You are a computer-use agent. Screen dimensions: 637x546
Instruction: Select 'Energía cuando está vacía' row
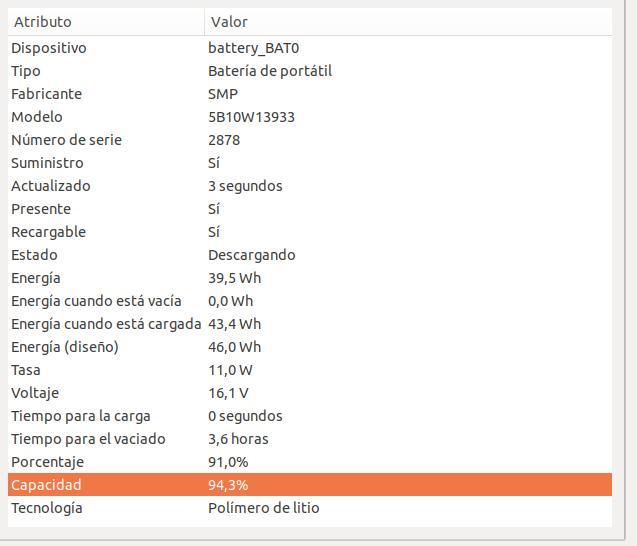coord(310,301)
